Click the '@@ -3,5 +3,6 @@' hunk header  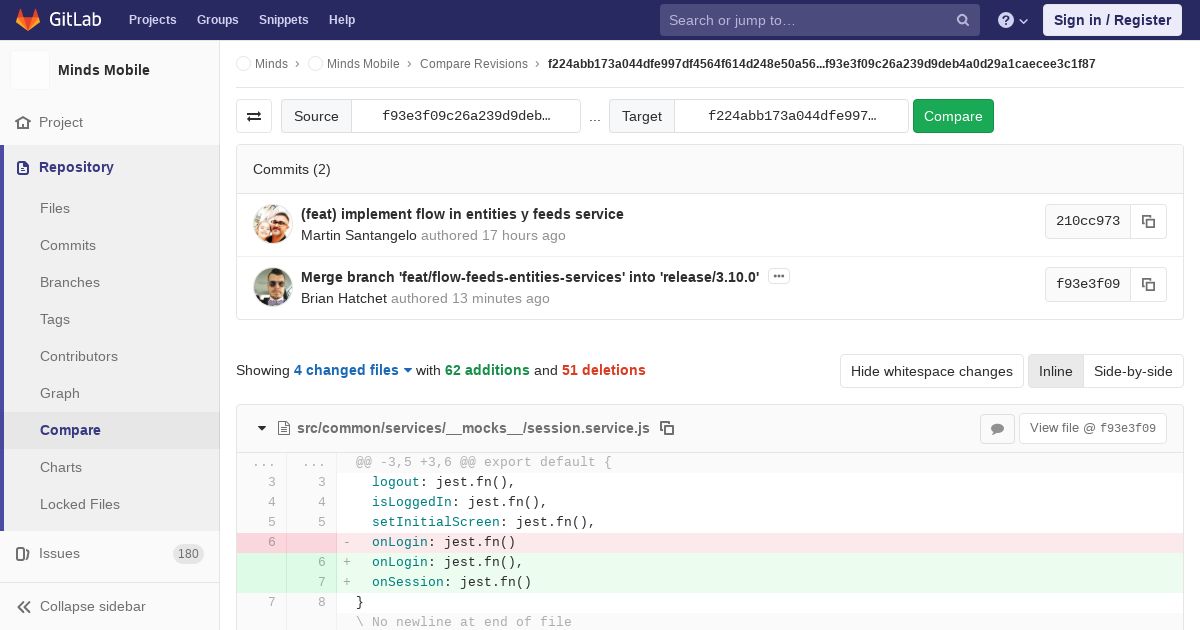tap(483, 462)
